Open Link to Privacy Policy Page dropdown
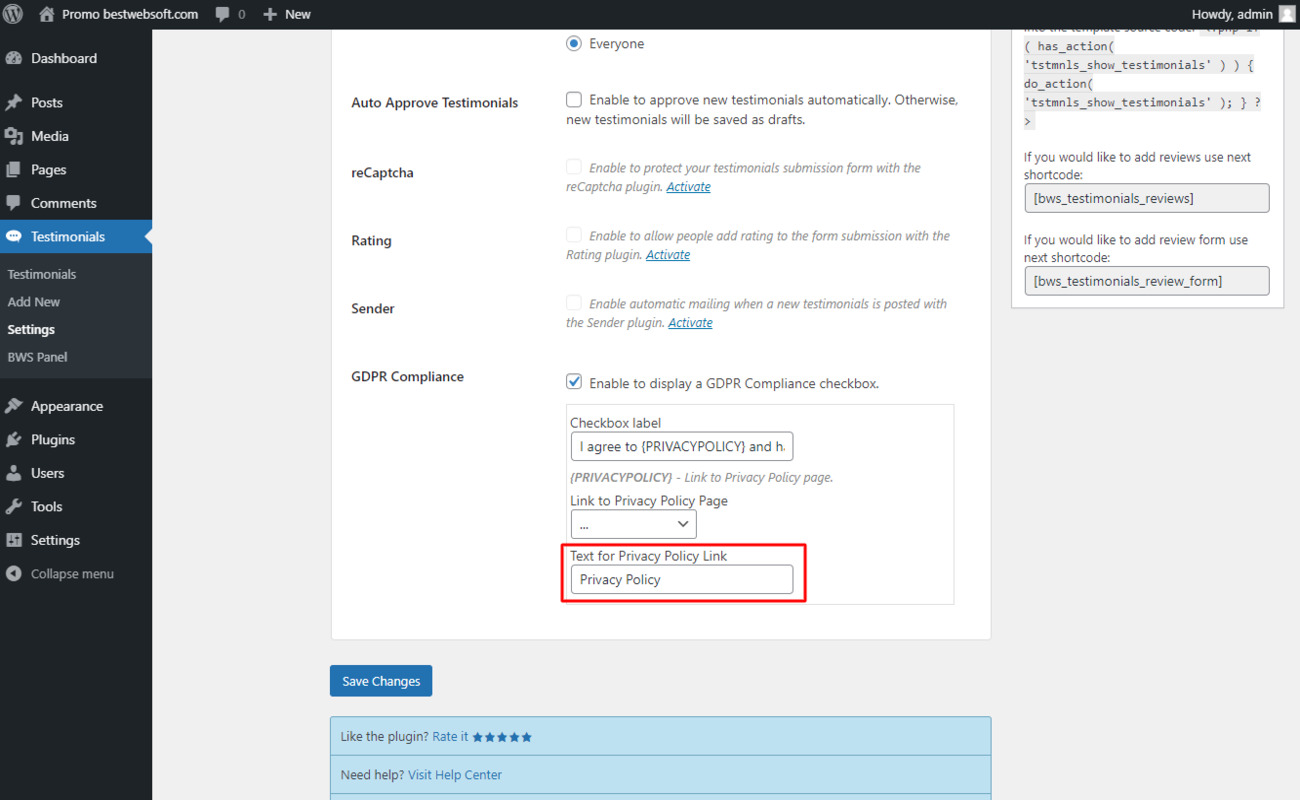 pos(633,524)
